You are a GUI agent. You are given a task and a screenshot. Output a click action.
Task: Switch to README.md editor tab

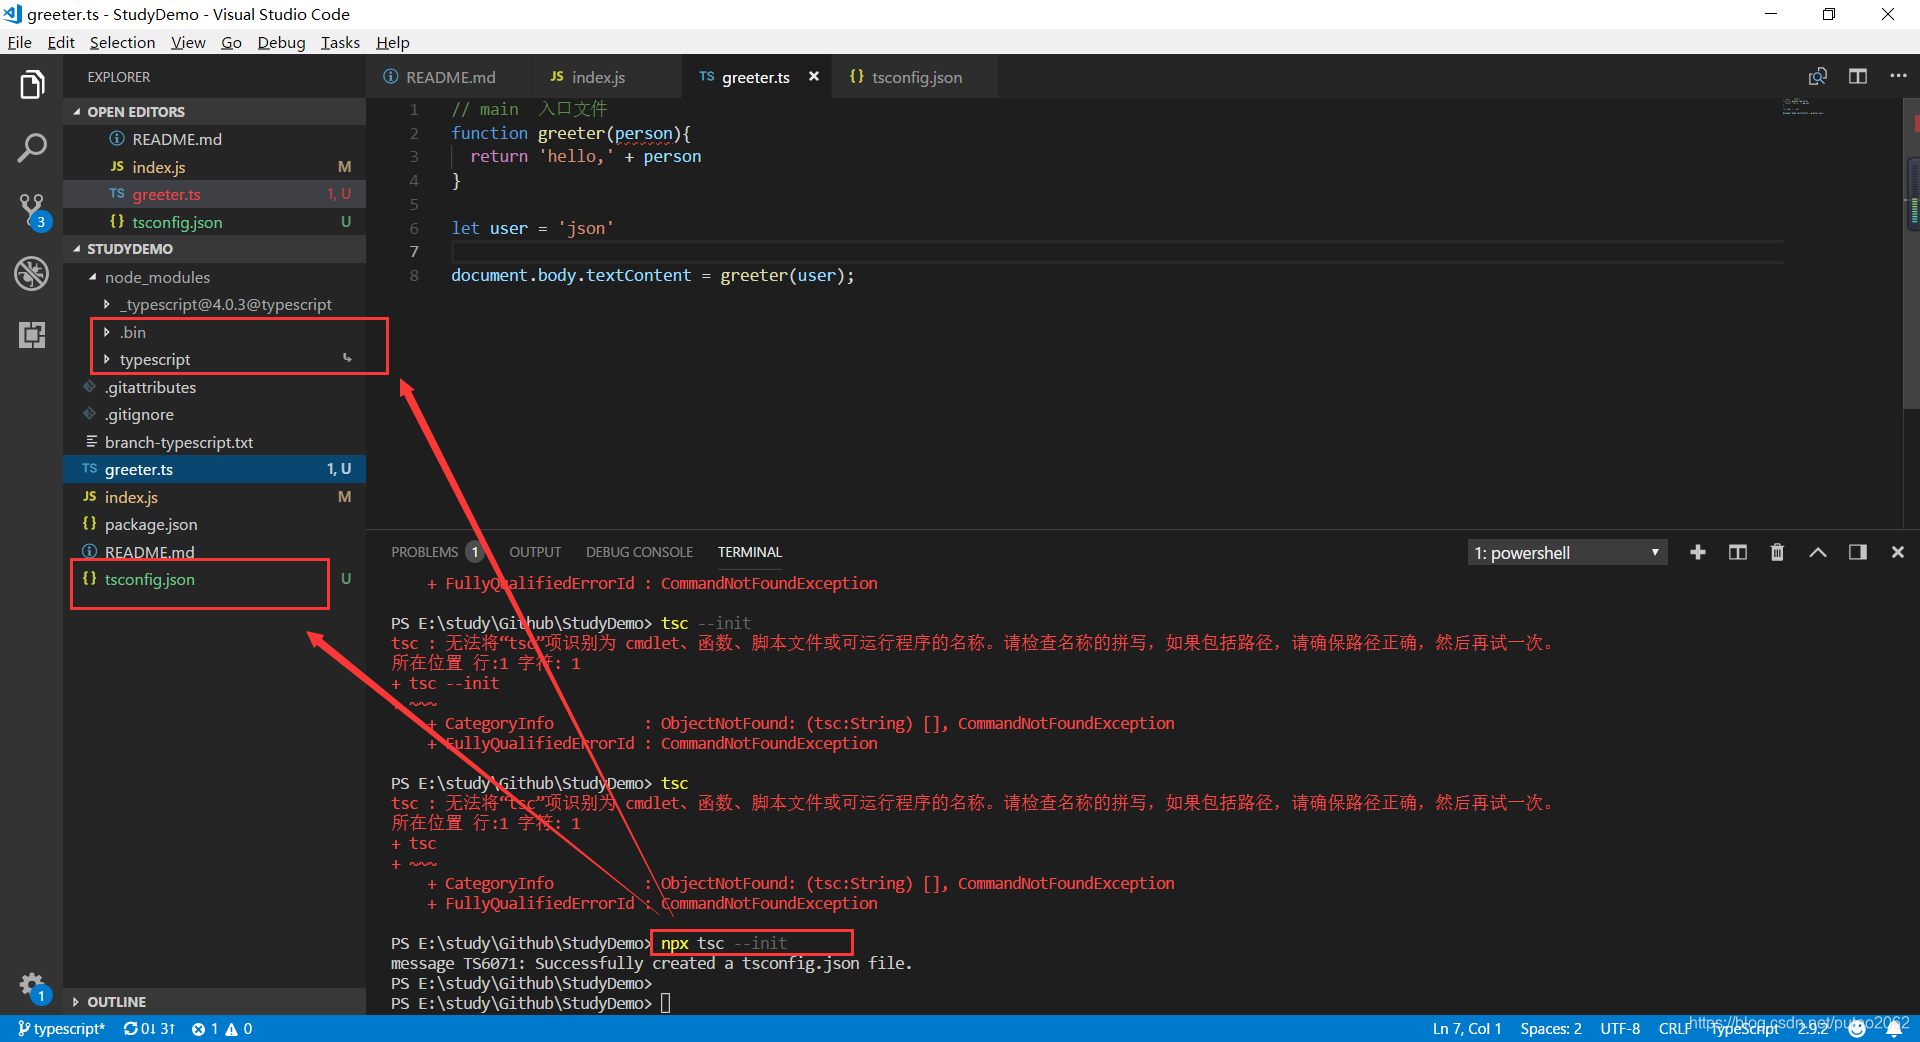click(x=449, y=77)
